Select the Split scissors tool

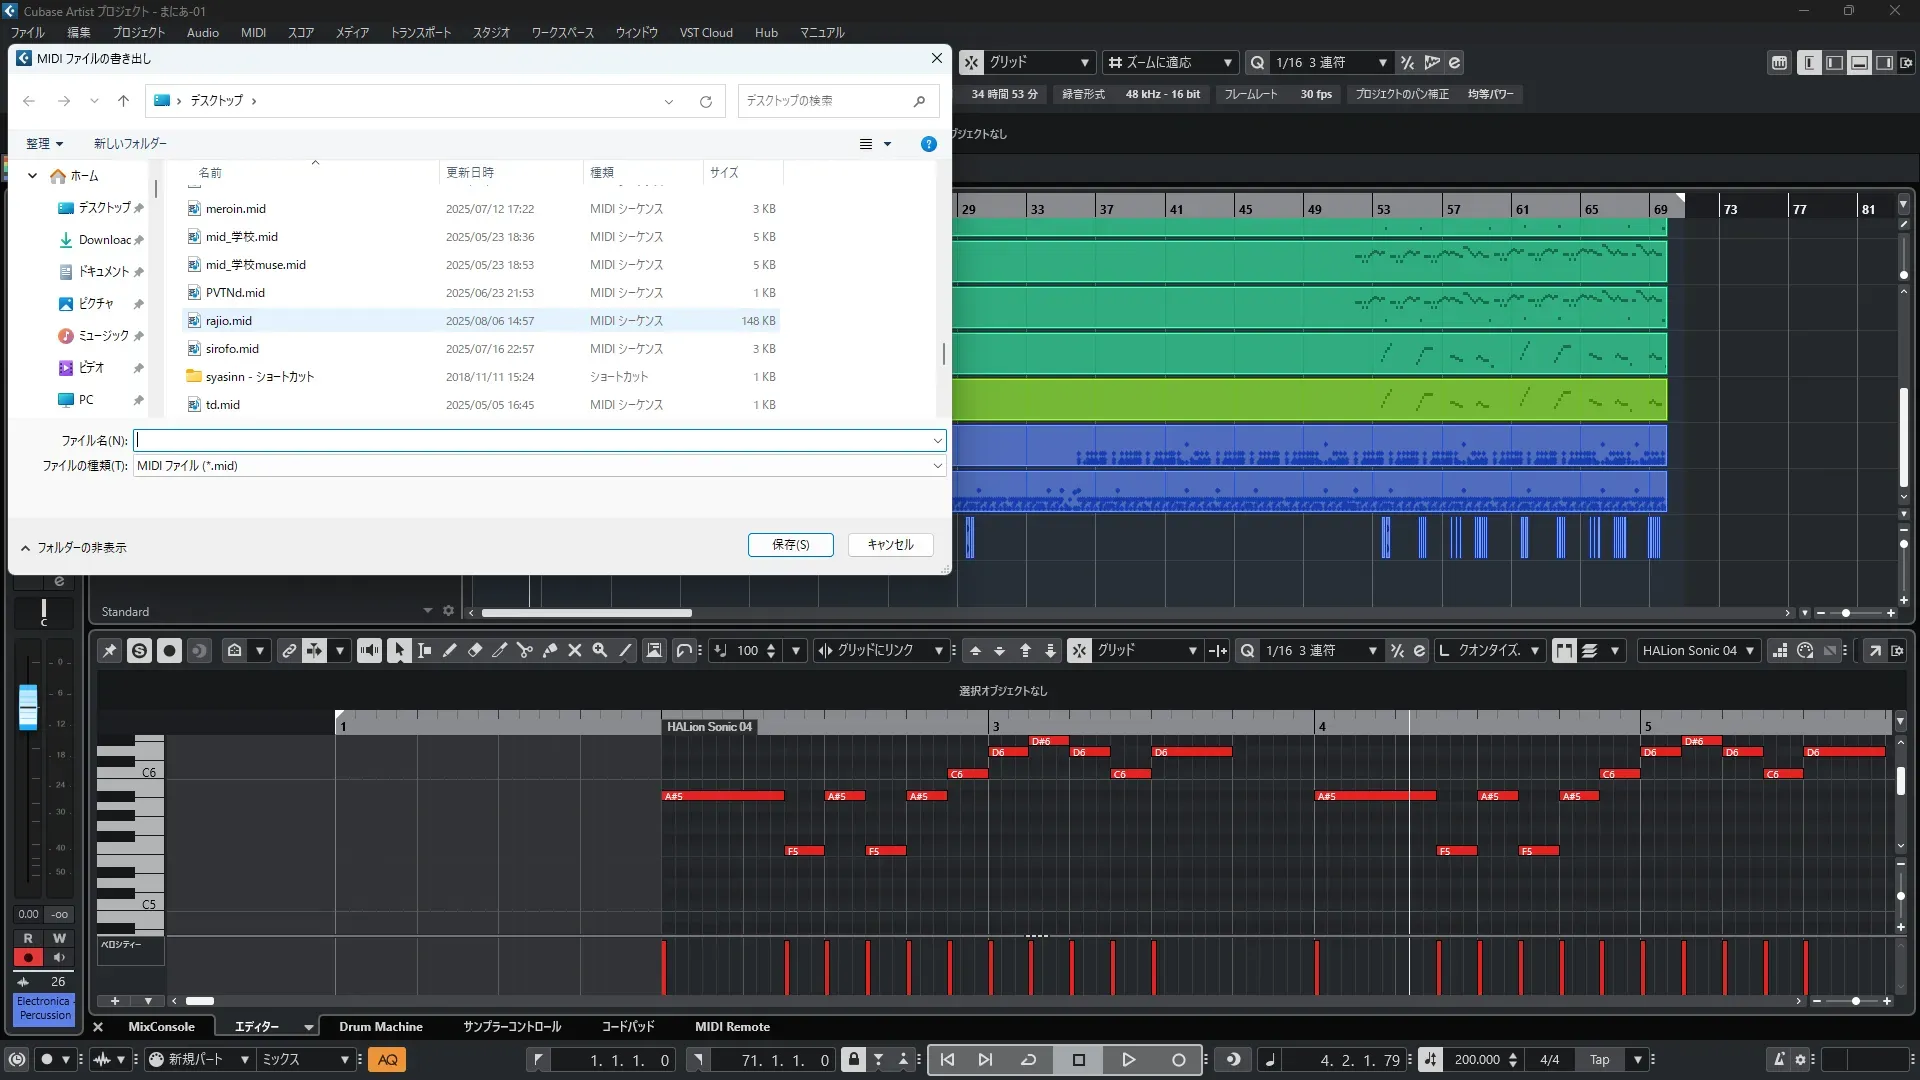[525, 651]
